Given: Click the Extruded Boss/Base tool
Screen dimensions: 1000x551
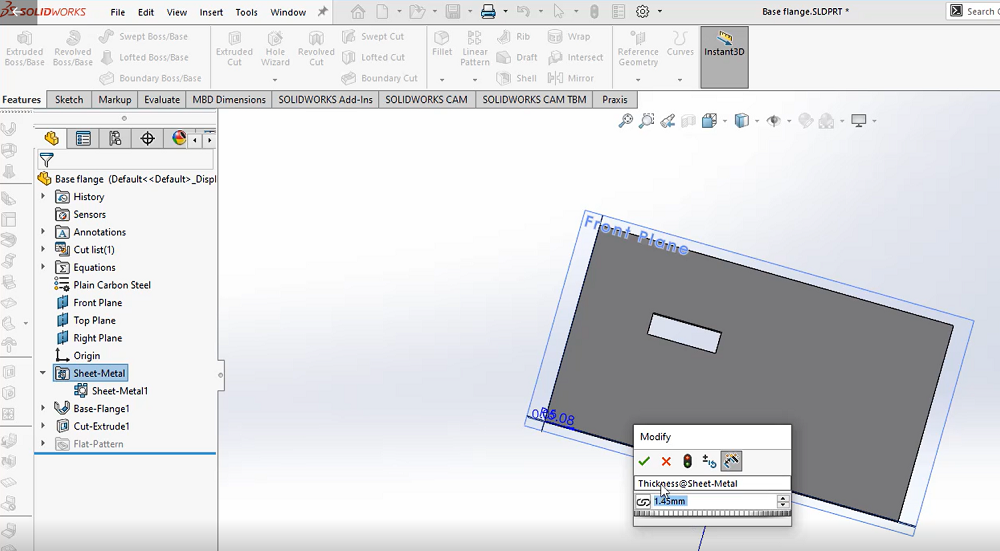Looking at the screenshot, I should coord(24,48).
